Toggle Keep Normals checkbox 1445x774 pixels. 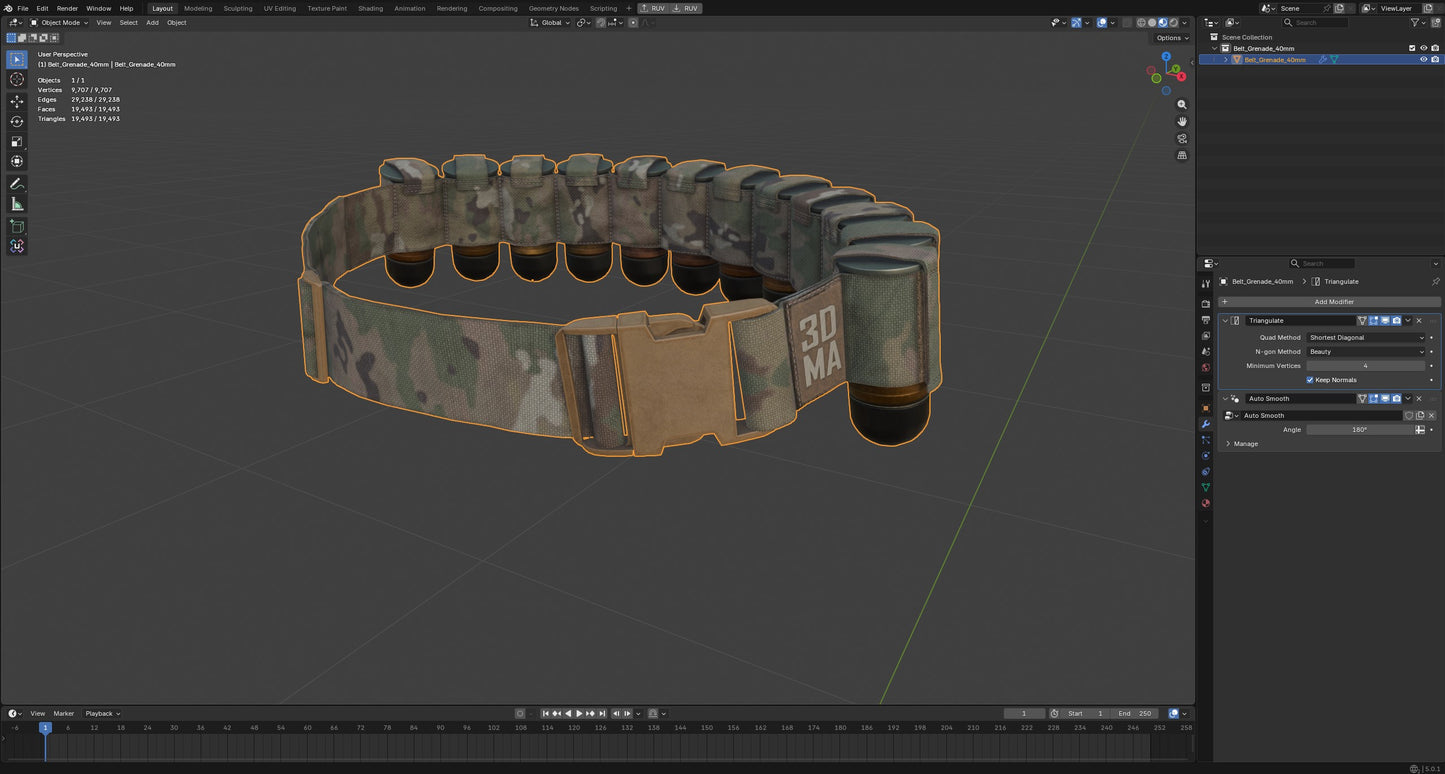point(1310,380)
